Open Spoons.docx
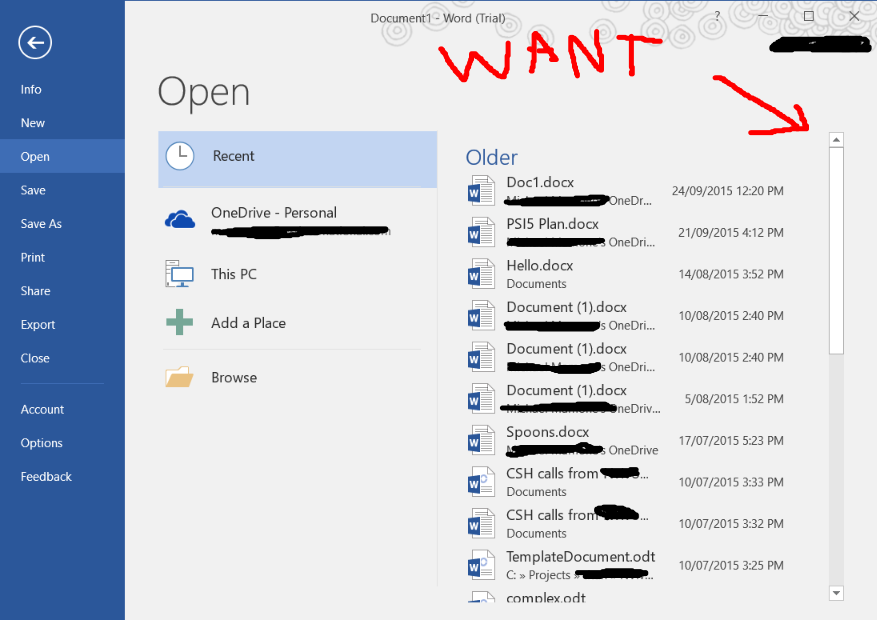 tap(626, 440)
